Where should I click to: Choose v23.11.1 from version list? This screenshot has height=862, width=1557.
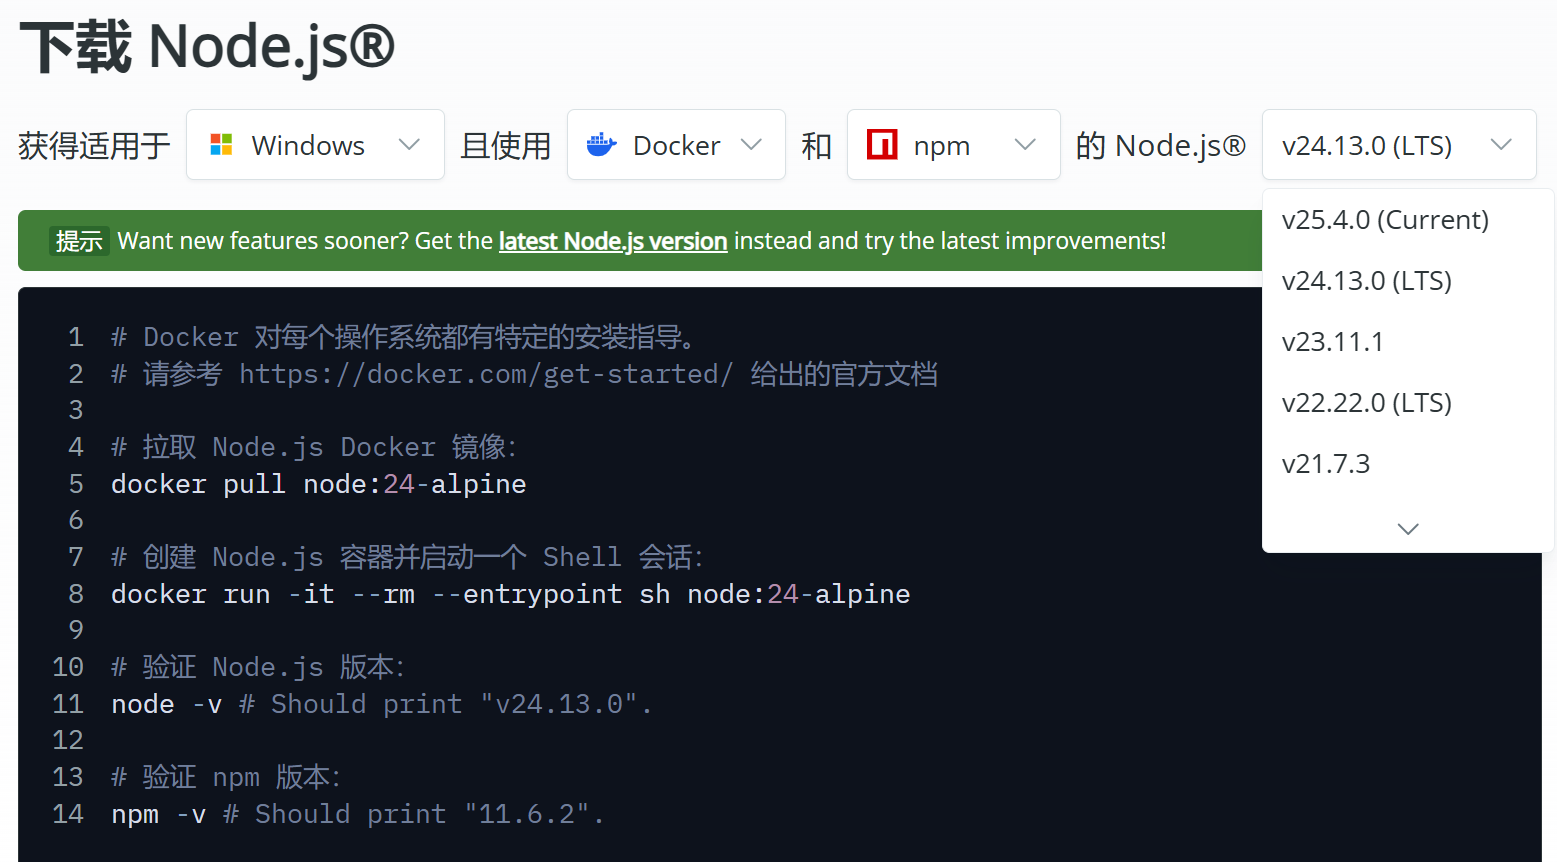(x=1408, y=342)
